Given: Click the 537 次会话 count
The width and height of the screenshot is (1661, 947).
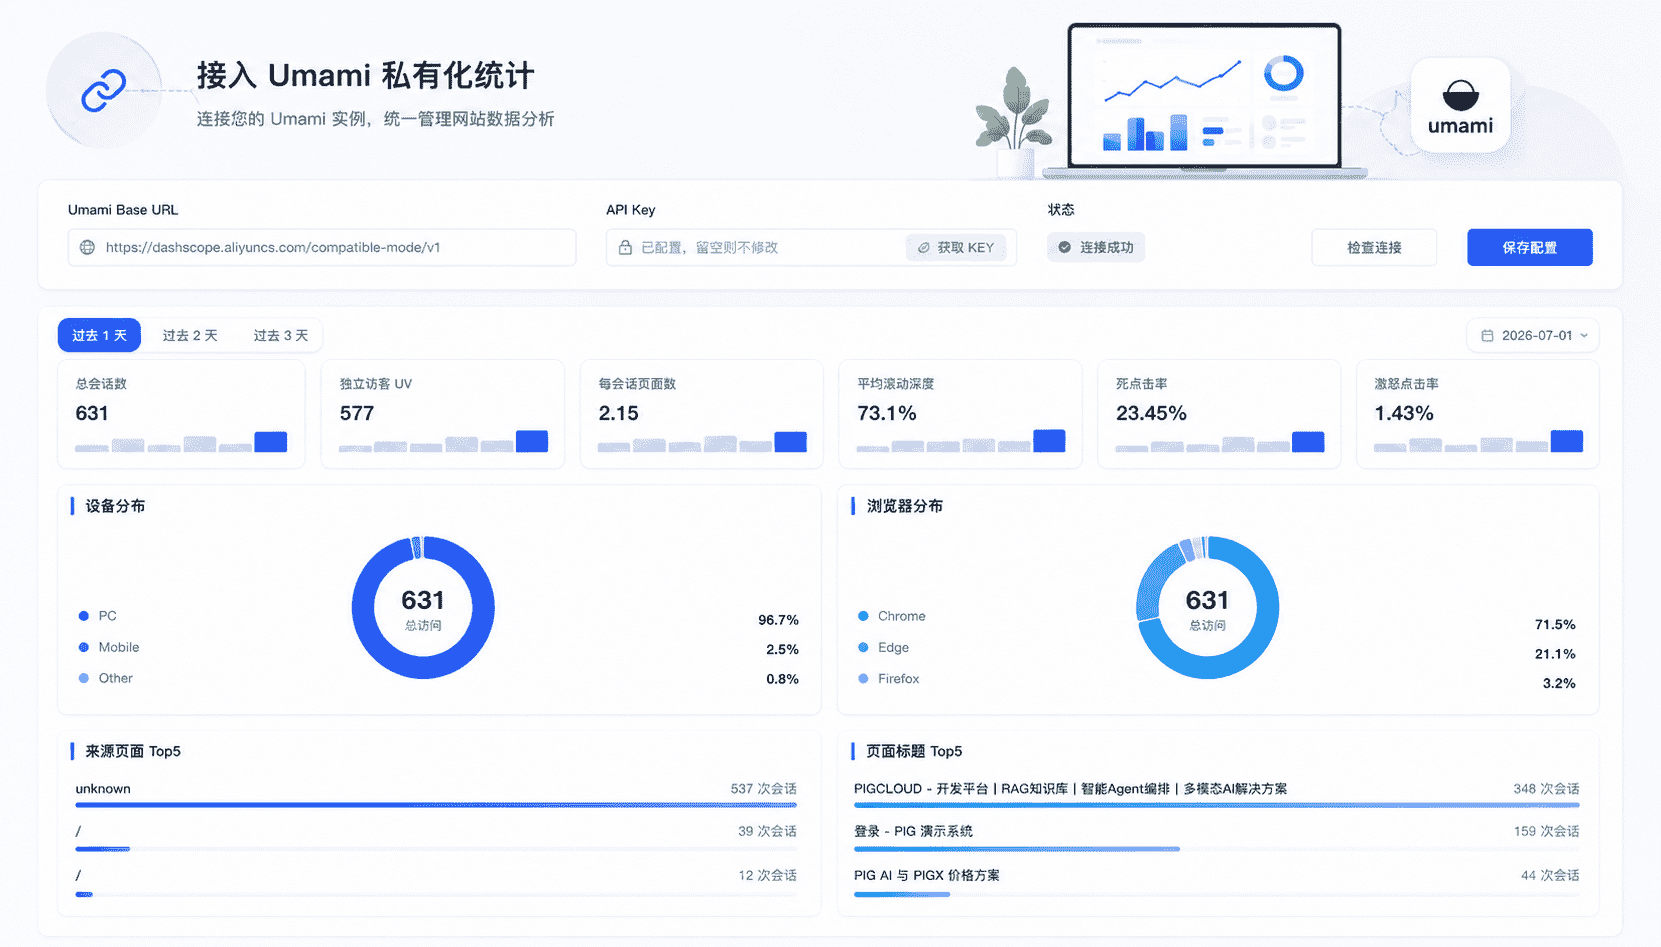Looking at the screenshot, I should 763,789.
